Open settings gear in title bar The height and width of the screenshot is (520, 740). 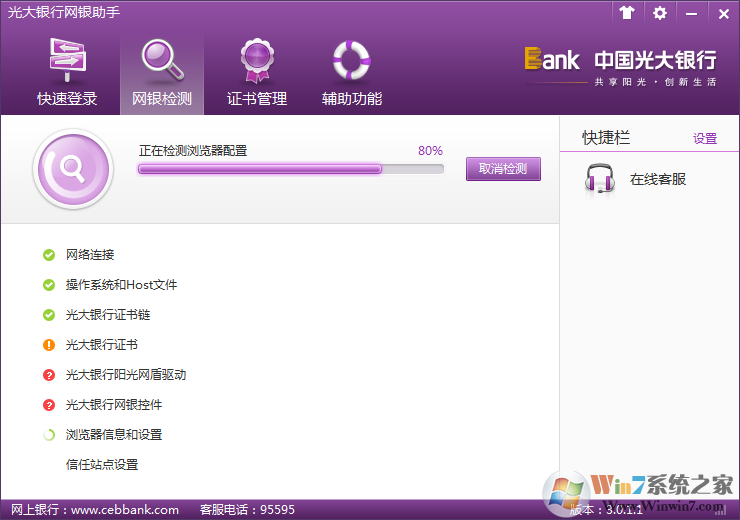click(659, 13)
